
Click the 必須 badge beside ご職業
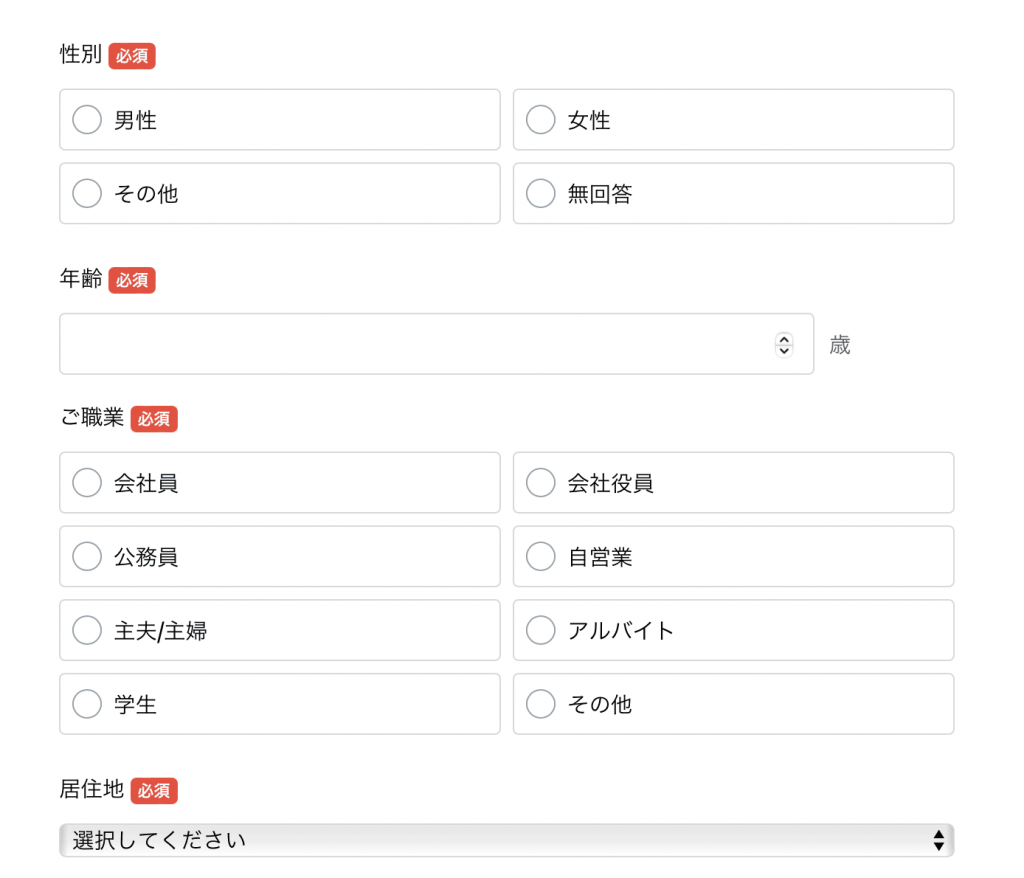[x=154, y=419]
